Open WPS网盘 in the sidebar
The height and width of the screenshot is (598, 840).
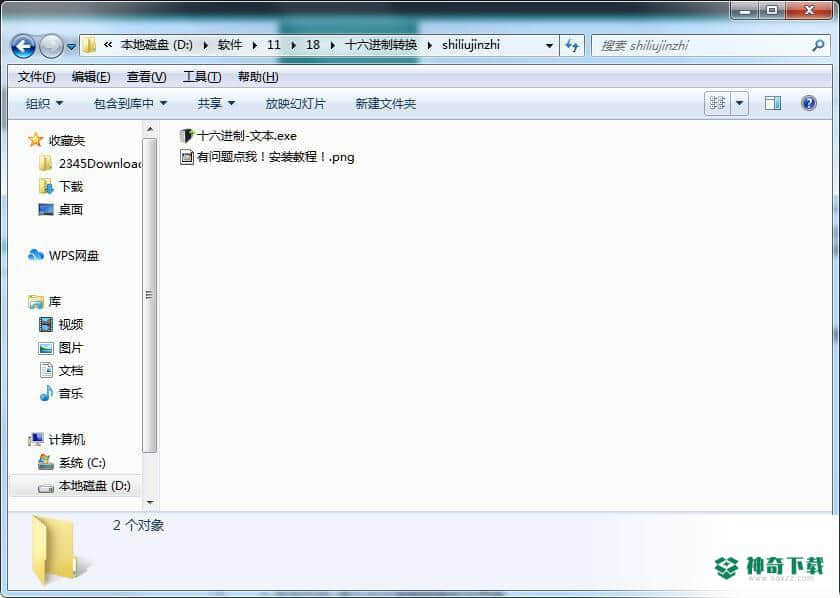(x=64, y=256)
